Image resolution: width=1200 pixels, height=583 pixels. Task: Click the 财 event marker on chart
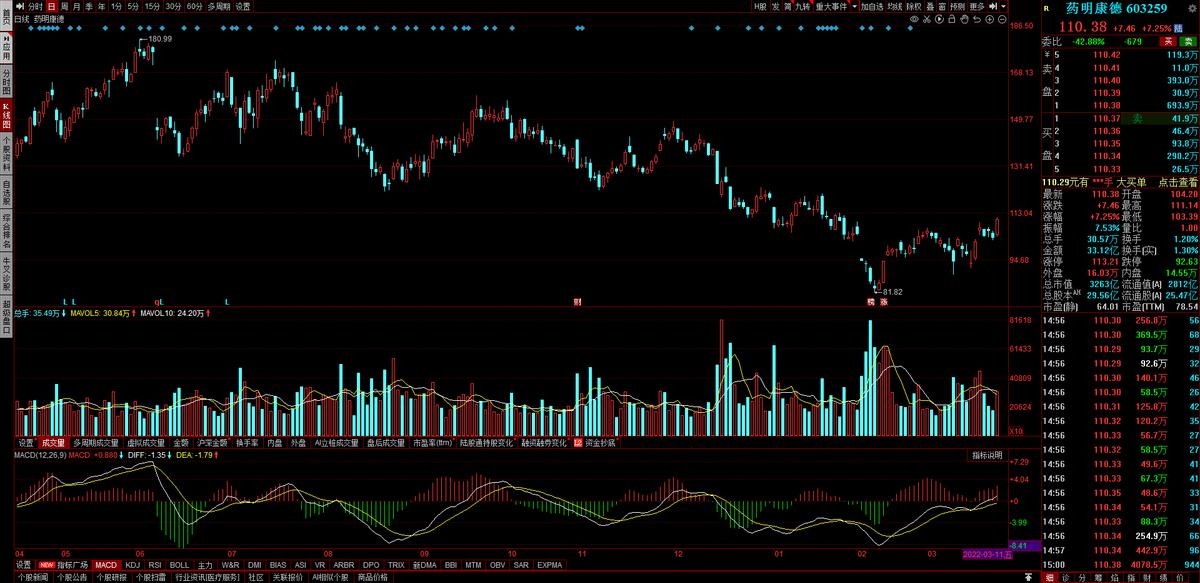point(577,301)
